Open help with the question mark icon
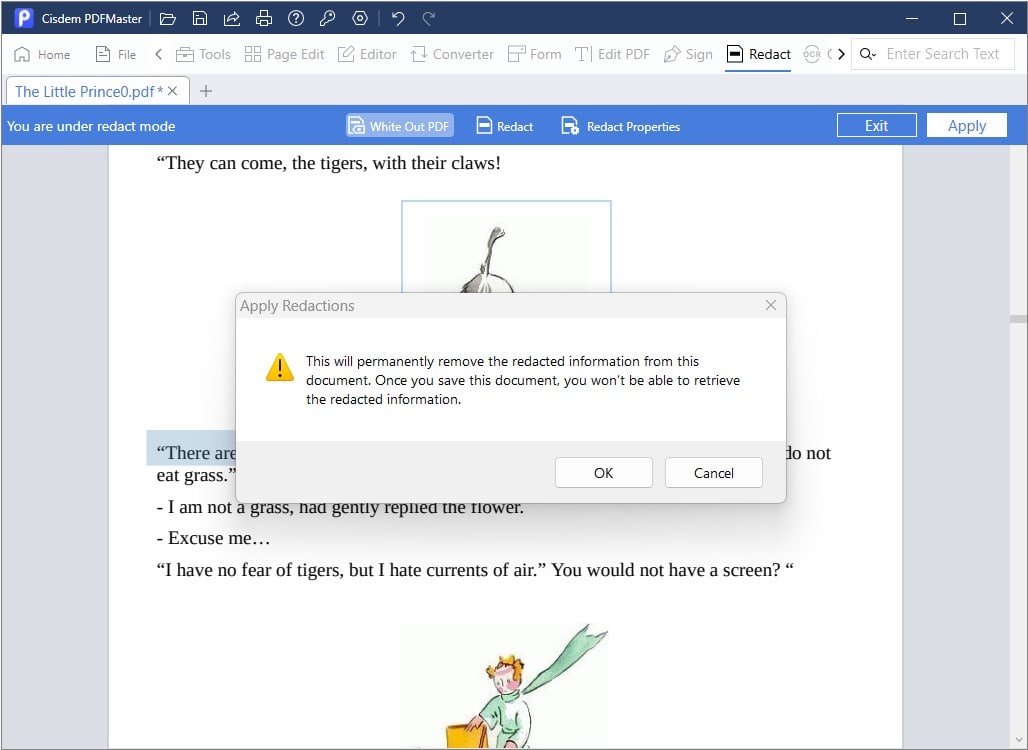This screenshot has width=1028, height=750. pyautogui.click(x=296, y=18)
